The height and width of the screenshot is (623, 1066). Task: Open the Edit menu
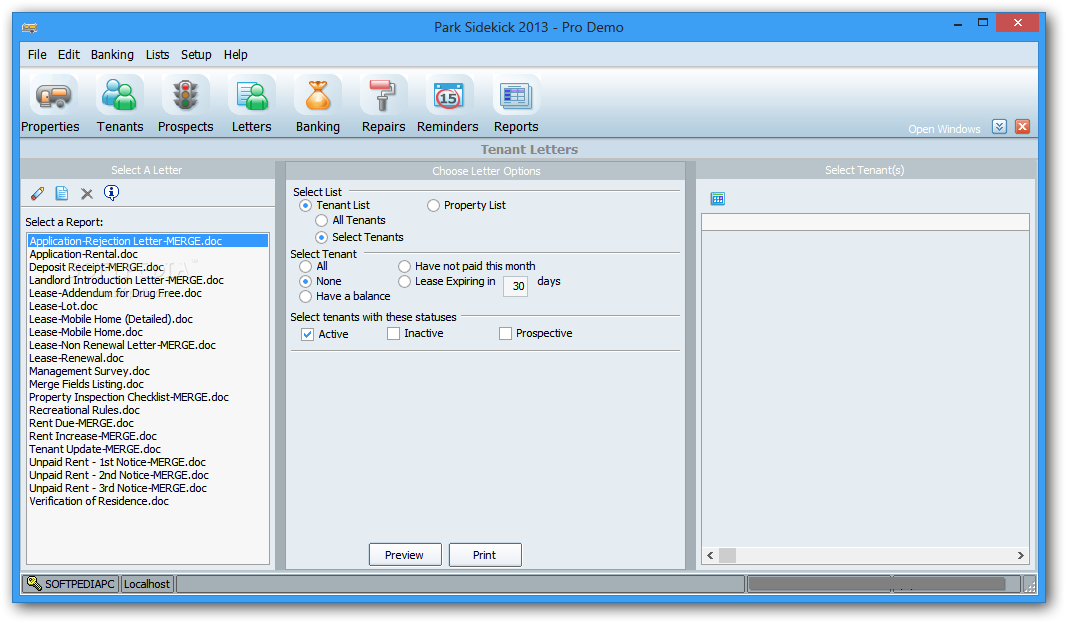click(x=69, y=54)
